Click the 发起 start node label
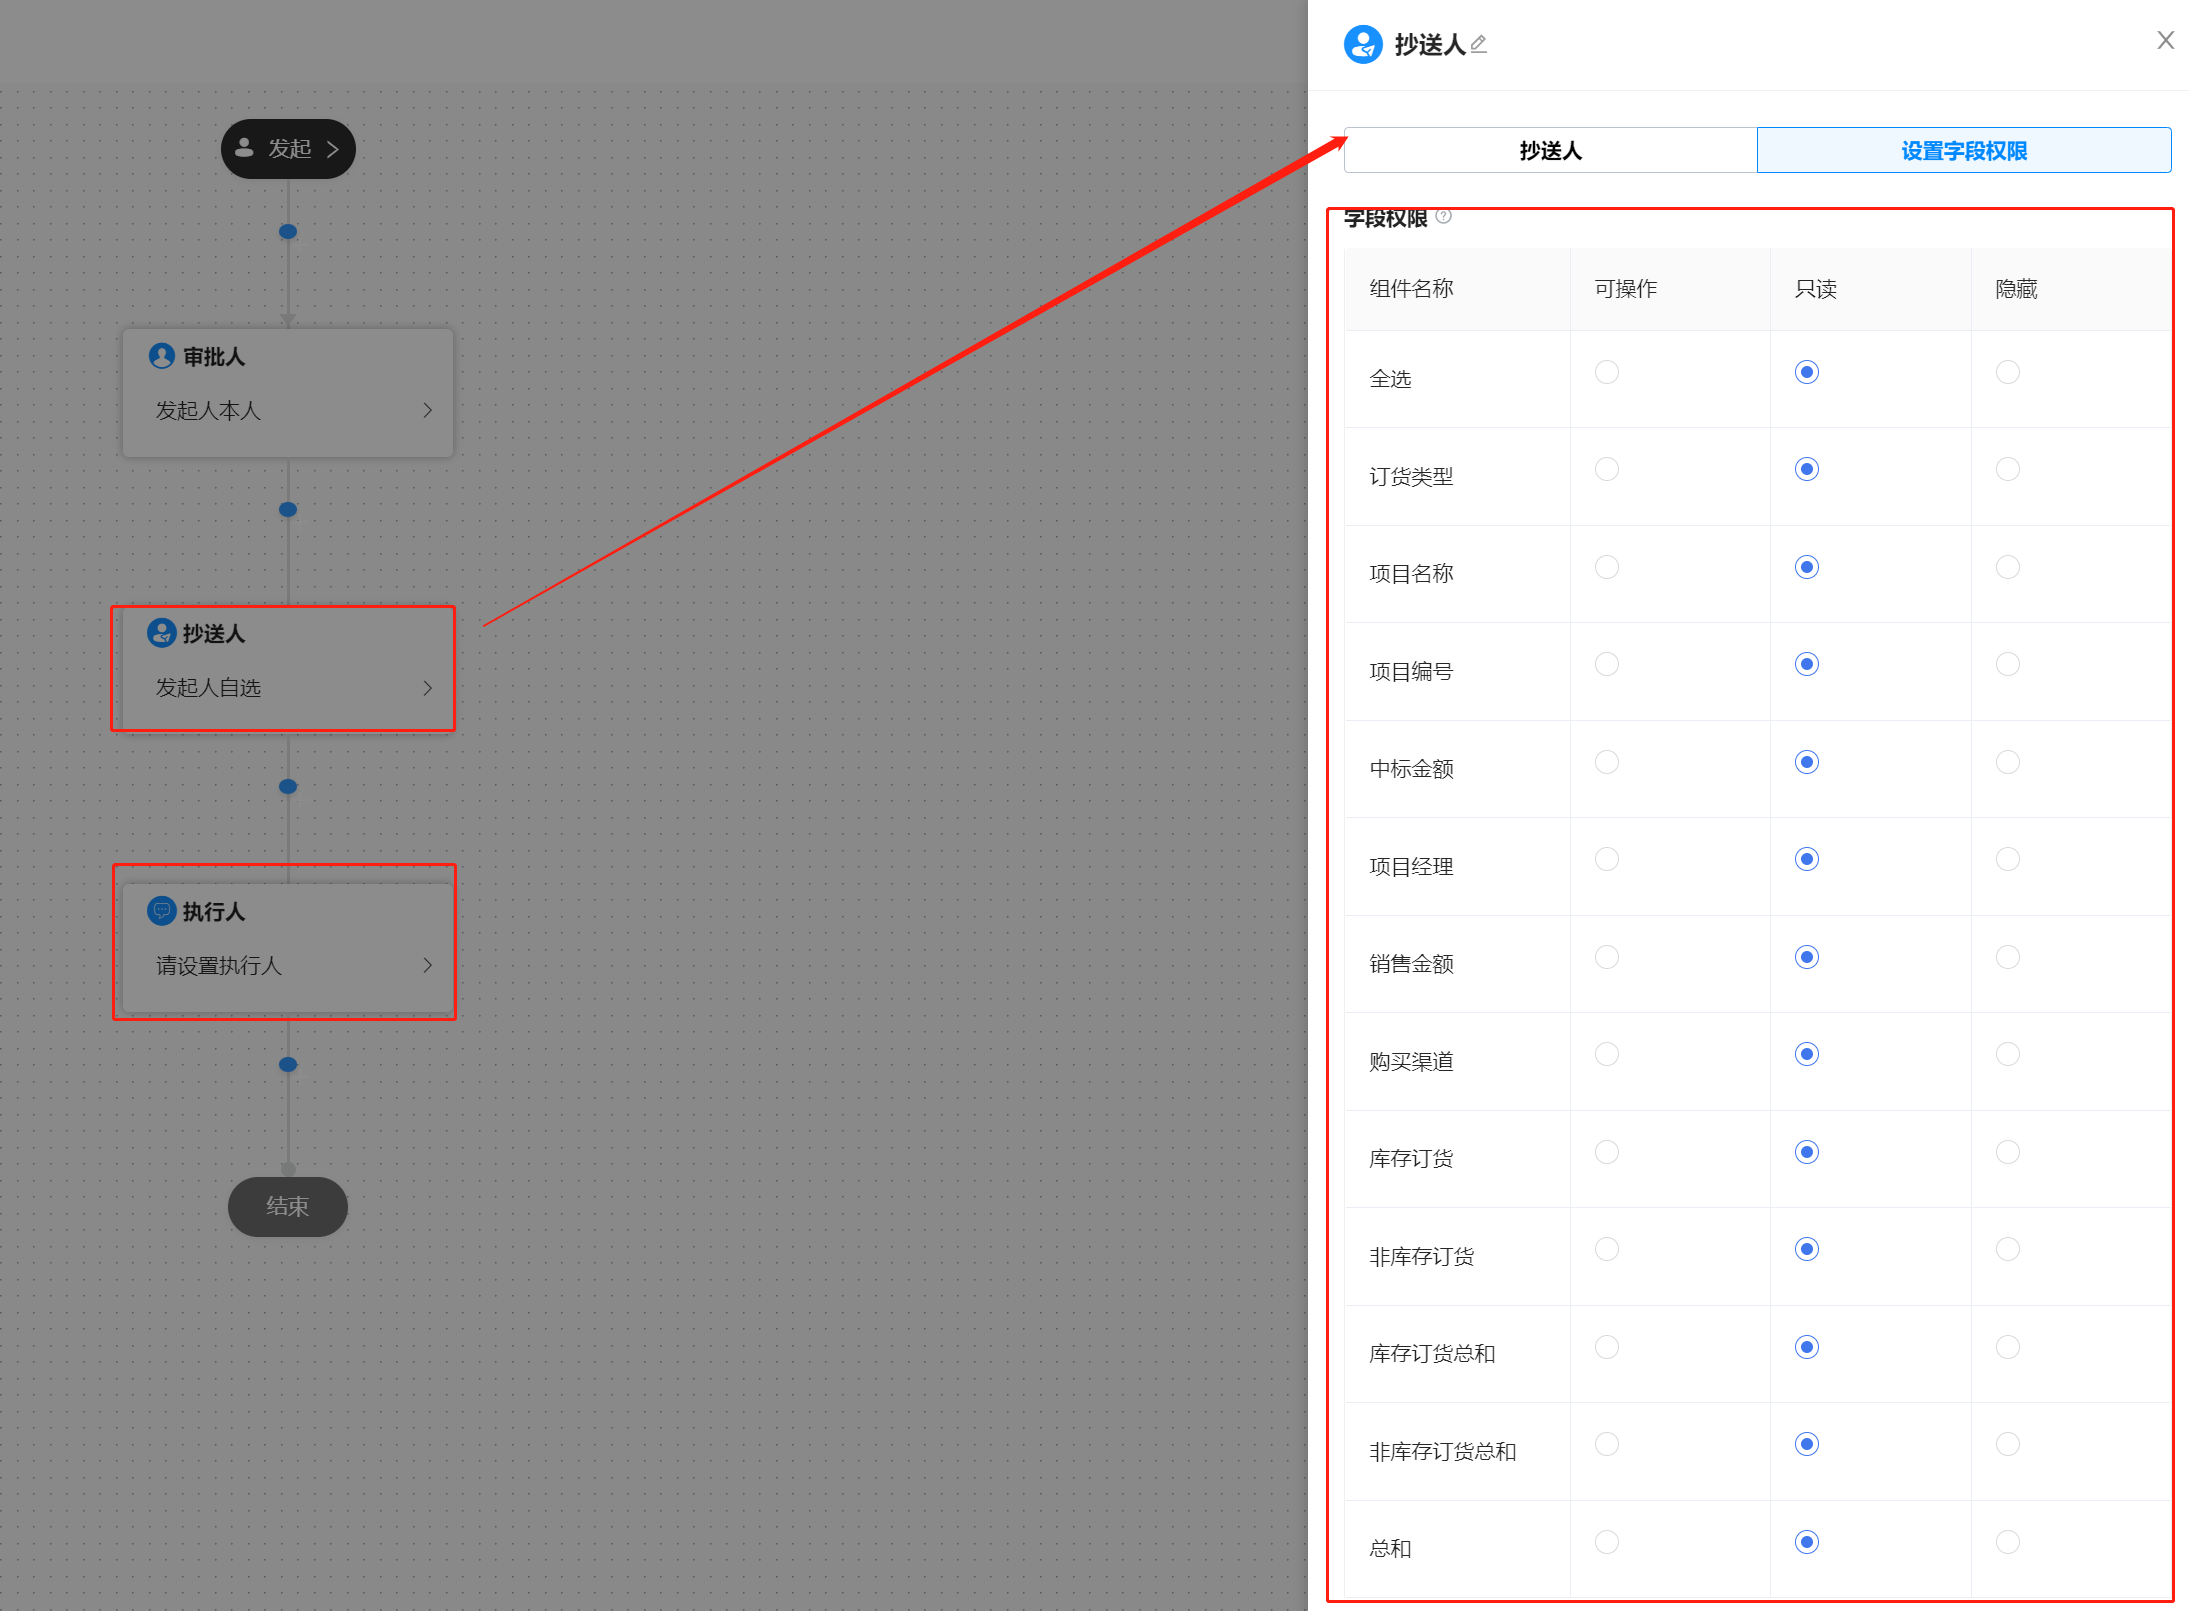The image size is (2189, 1611). (x=290, y=149)
